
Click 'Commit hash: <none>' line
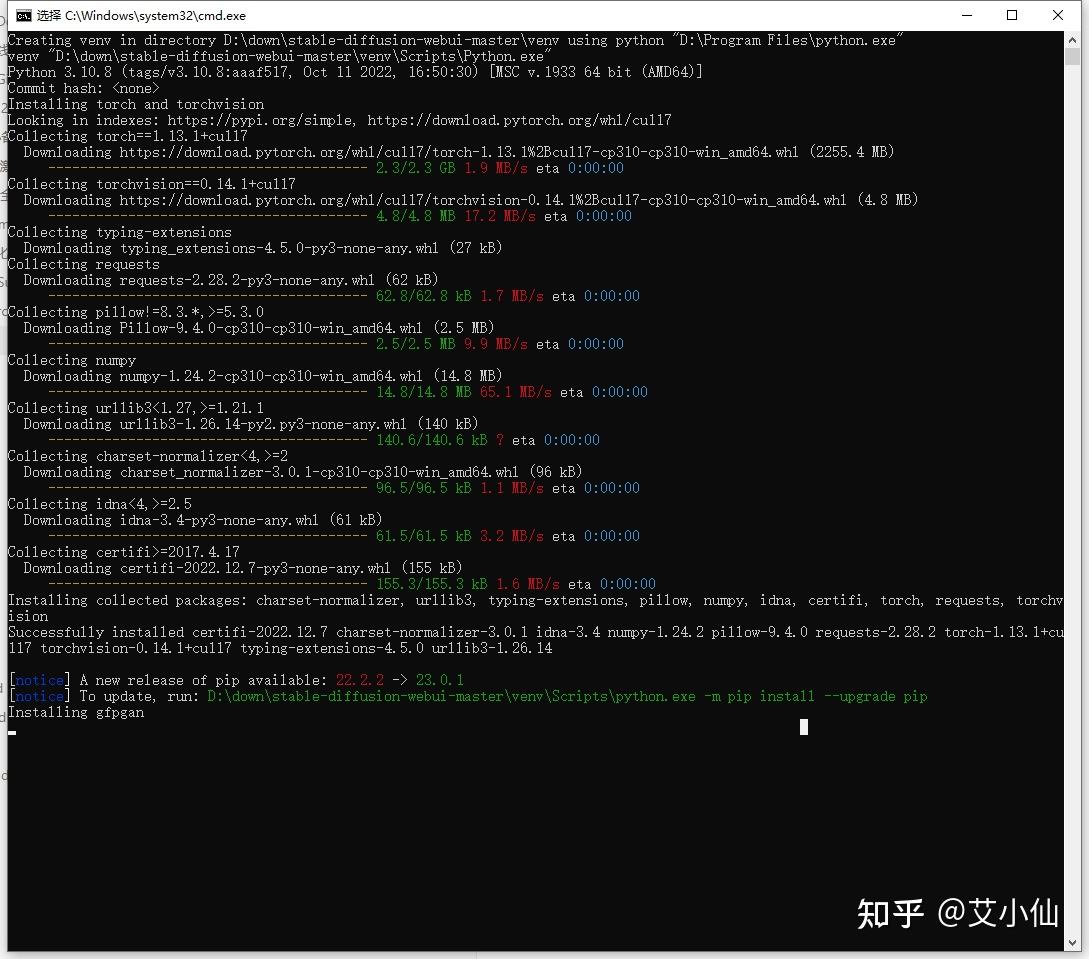pos(84,88)
